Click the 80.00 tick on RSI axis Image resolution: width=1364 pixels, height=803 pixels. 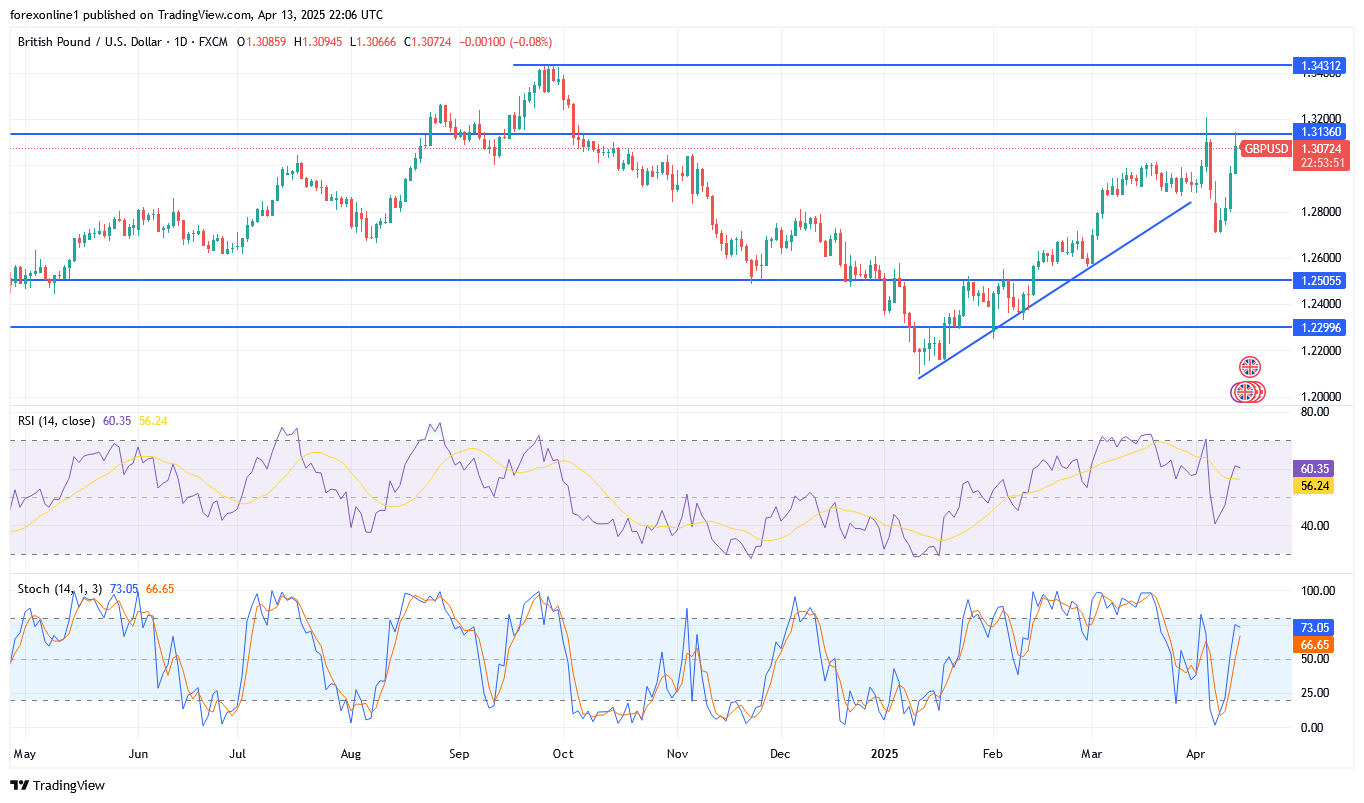1315,411
